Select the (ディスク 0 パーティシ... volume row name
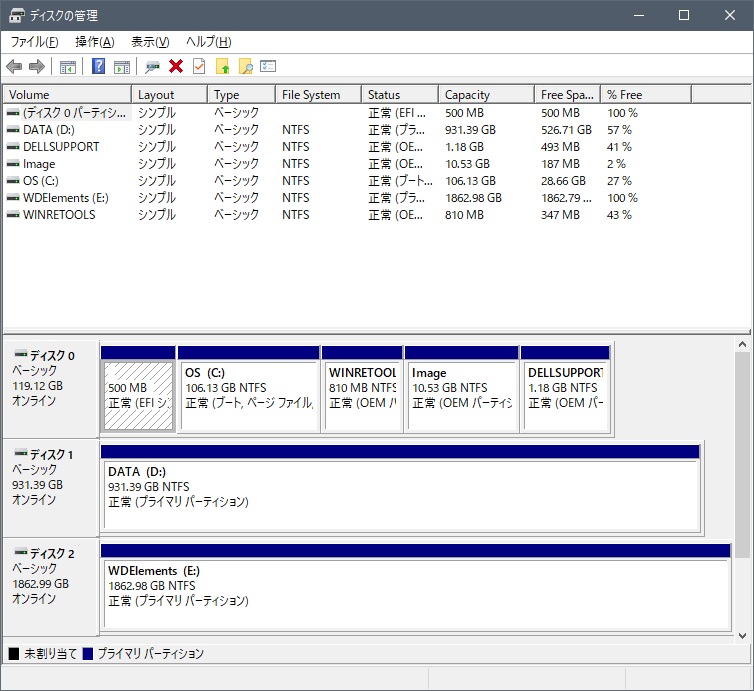 [74, 113]
